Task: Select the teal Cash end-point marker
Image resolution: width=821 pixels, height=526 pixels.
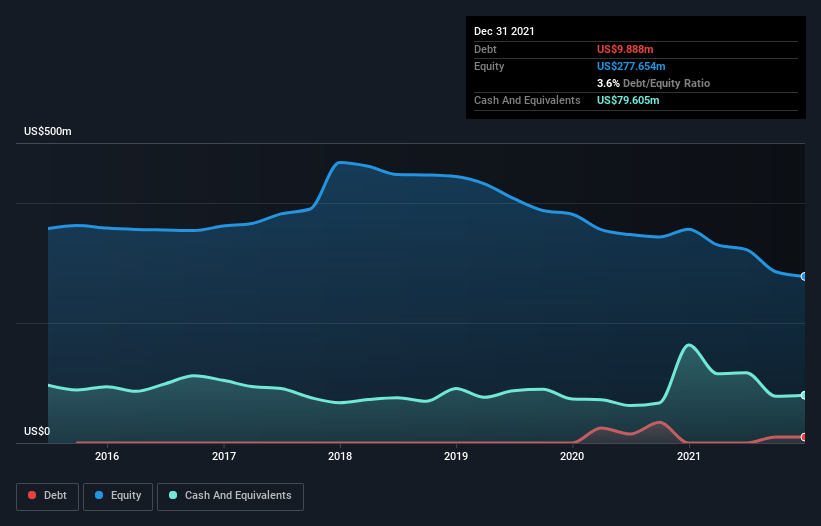Action: (803, 395)
